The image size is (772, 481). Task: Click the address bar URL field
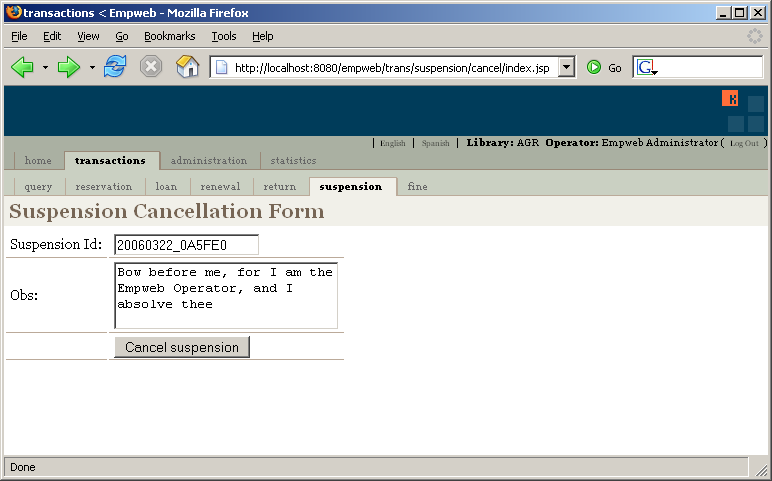[392, 67]
